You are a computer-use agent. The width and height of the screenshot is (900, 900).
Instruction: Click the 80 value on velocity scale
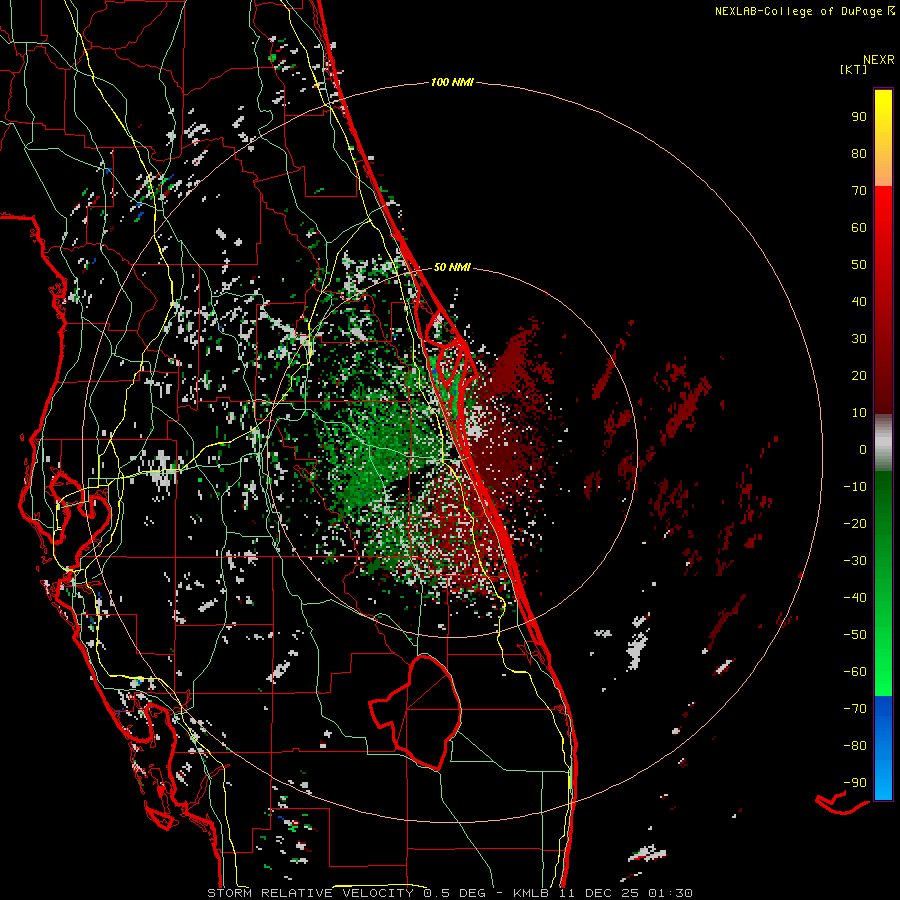859,154
